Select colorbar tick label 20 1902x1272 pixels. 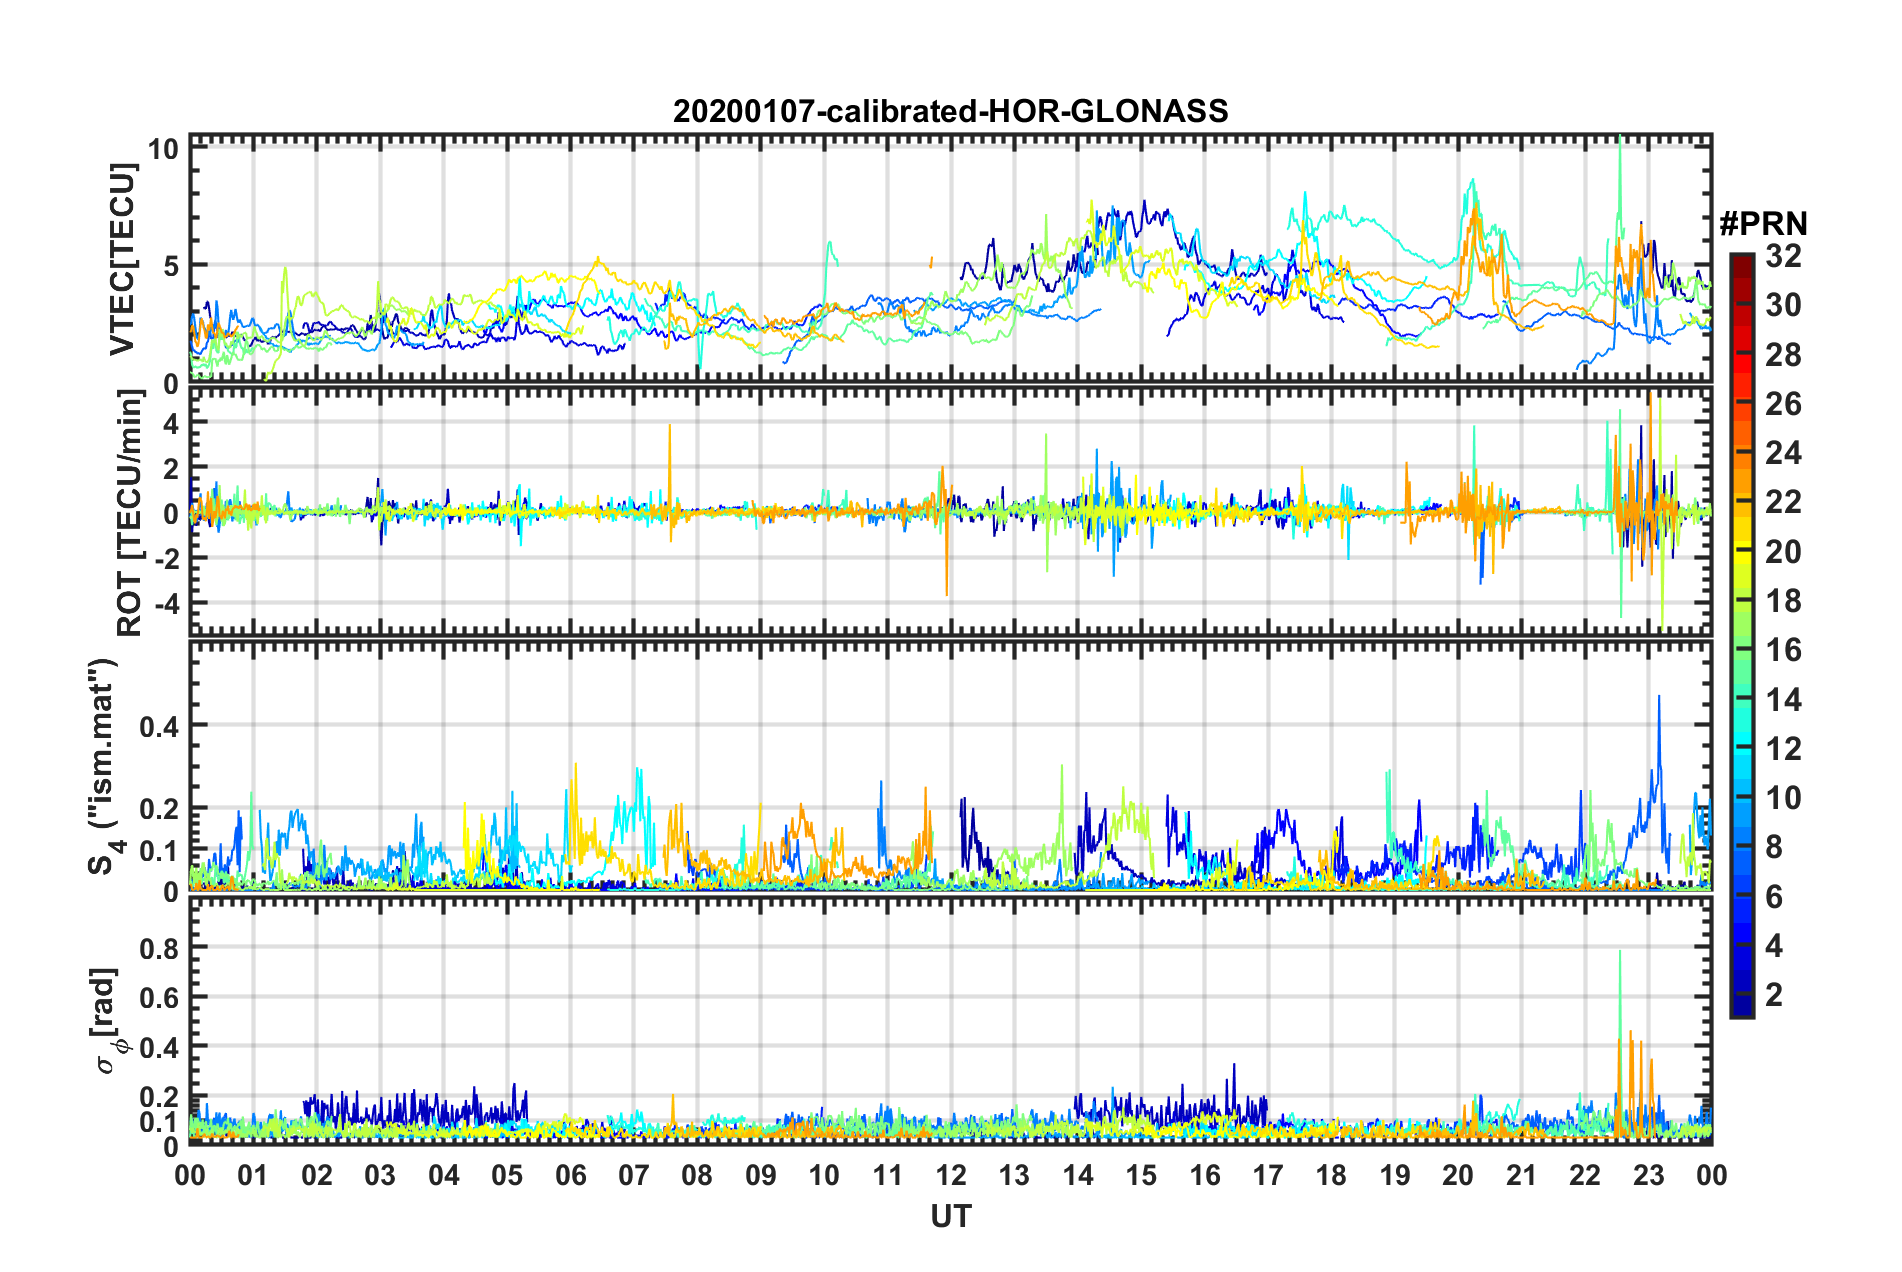(x=1783, y=551)
